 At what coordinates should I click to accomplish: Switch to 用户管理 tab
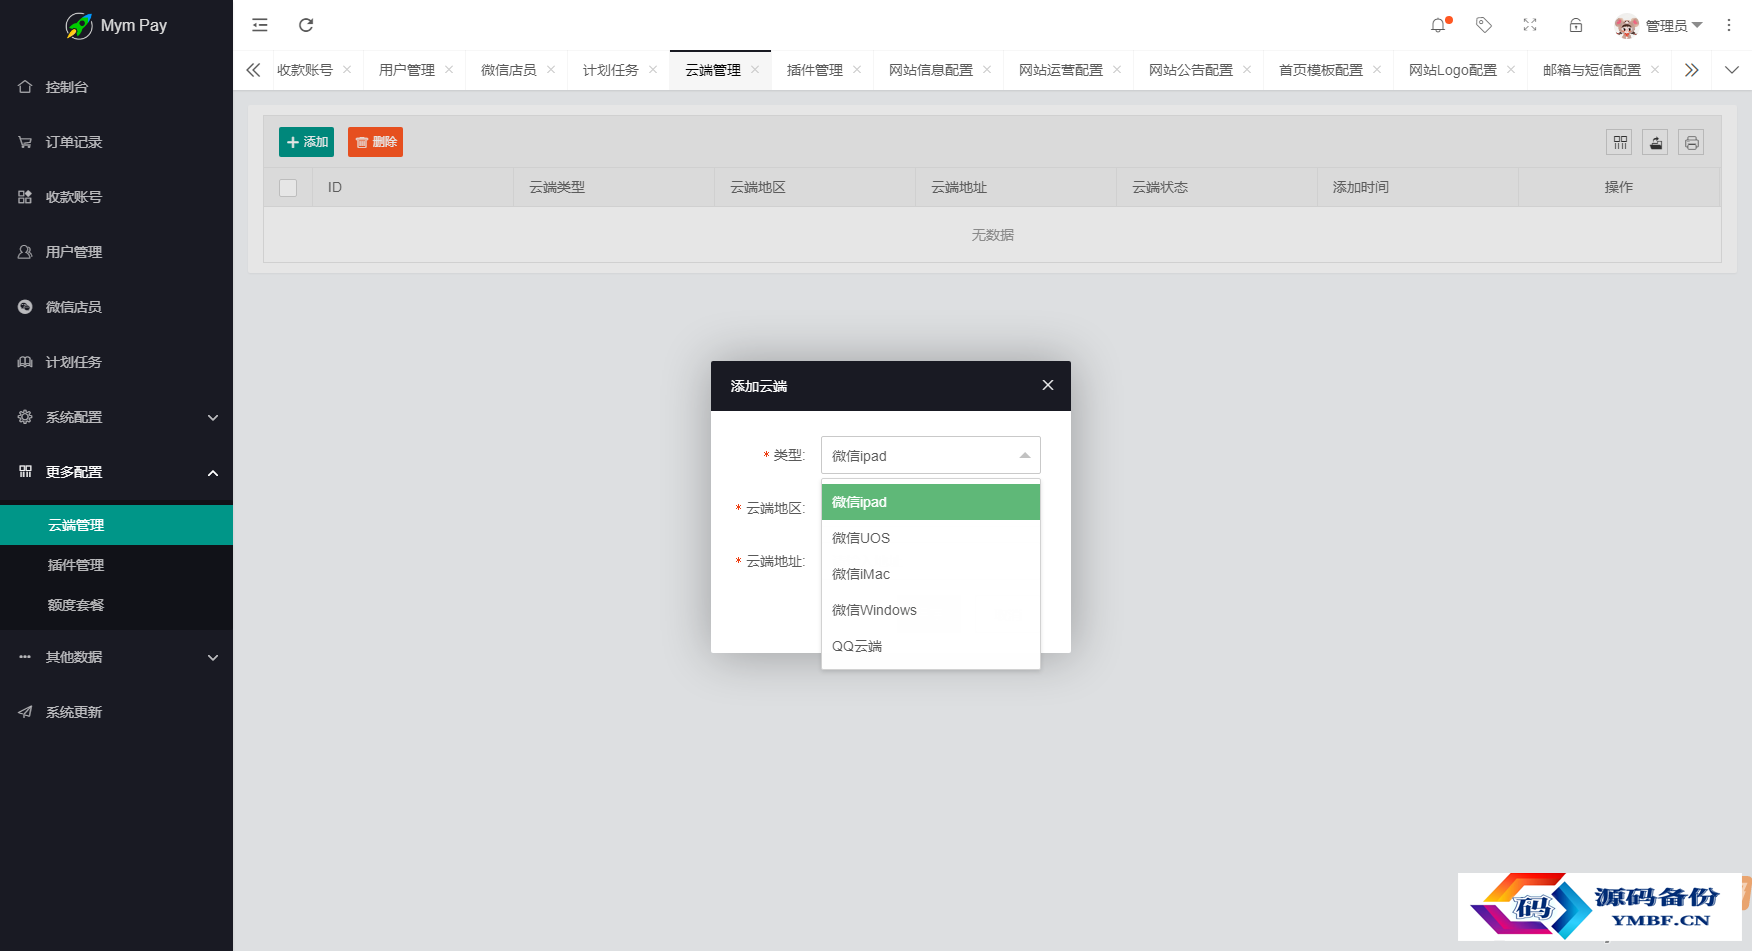pyautogui.click(x=406, y=70)
